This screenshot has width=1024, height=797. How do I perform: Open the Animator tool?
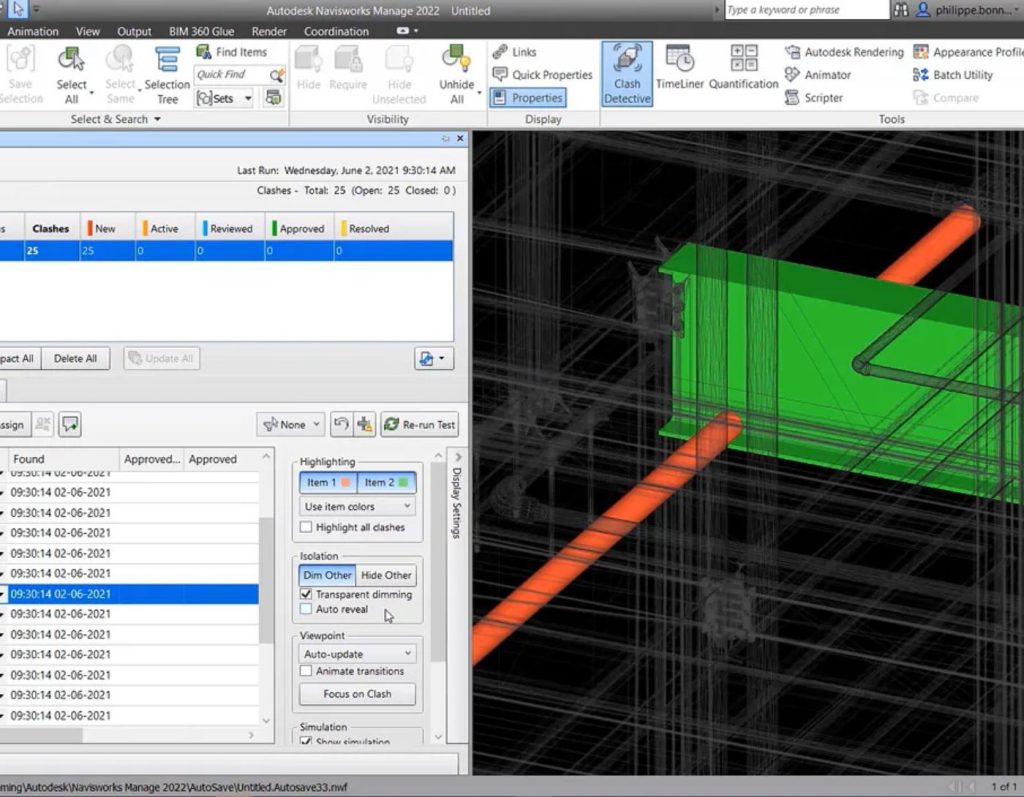(818, 74)
